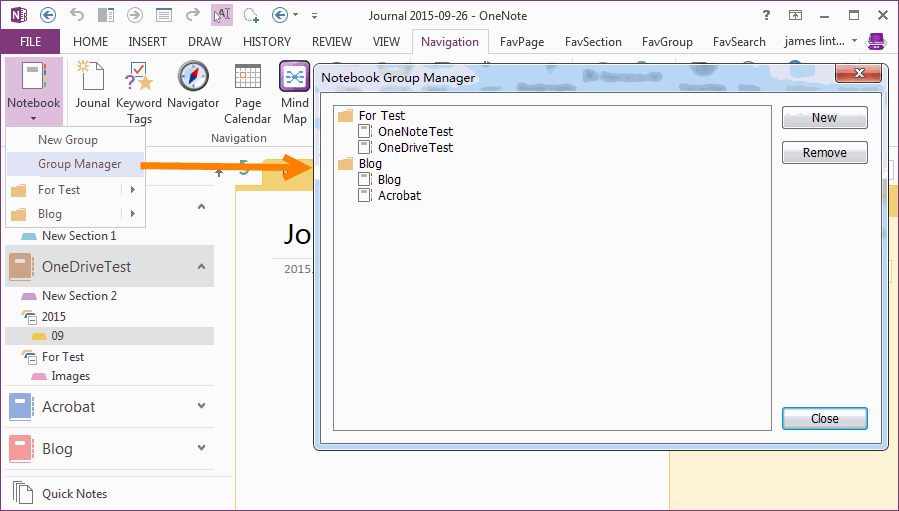Open the FILE tab
The width and height of the screenshot is (899, 511).
point(30,42)
